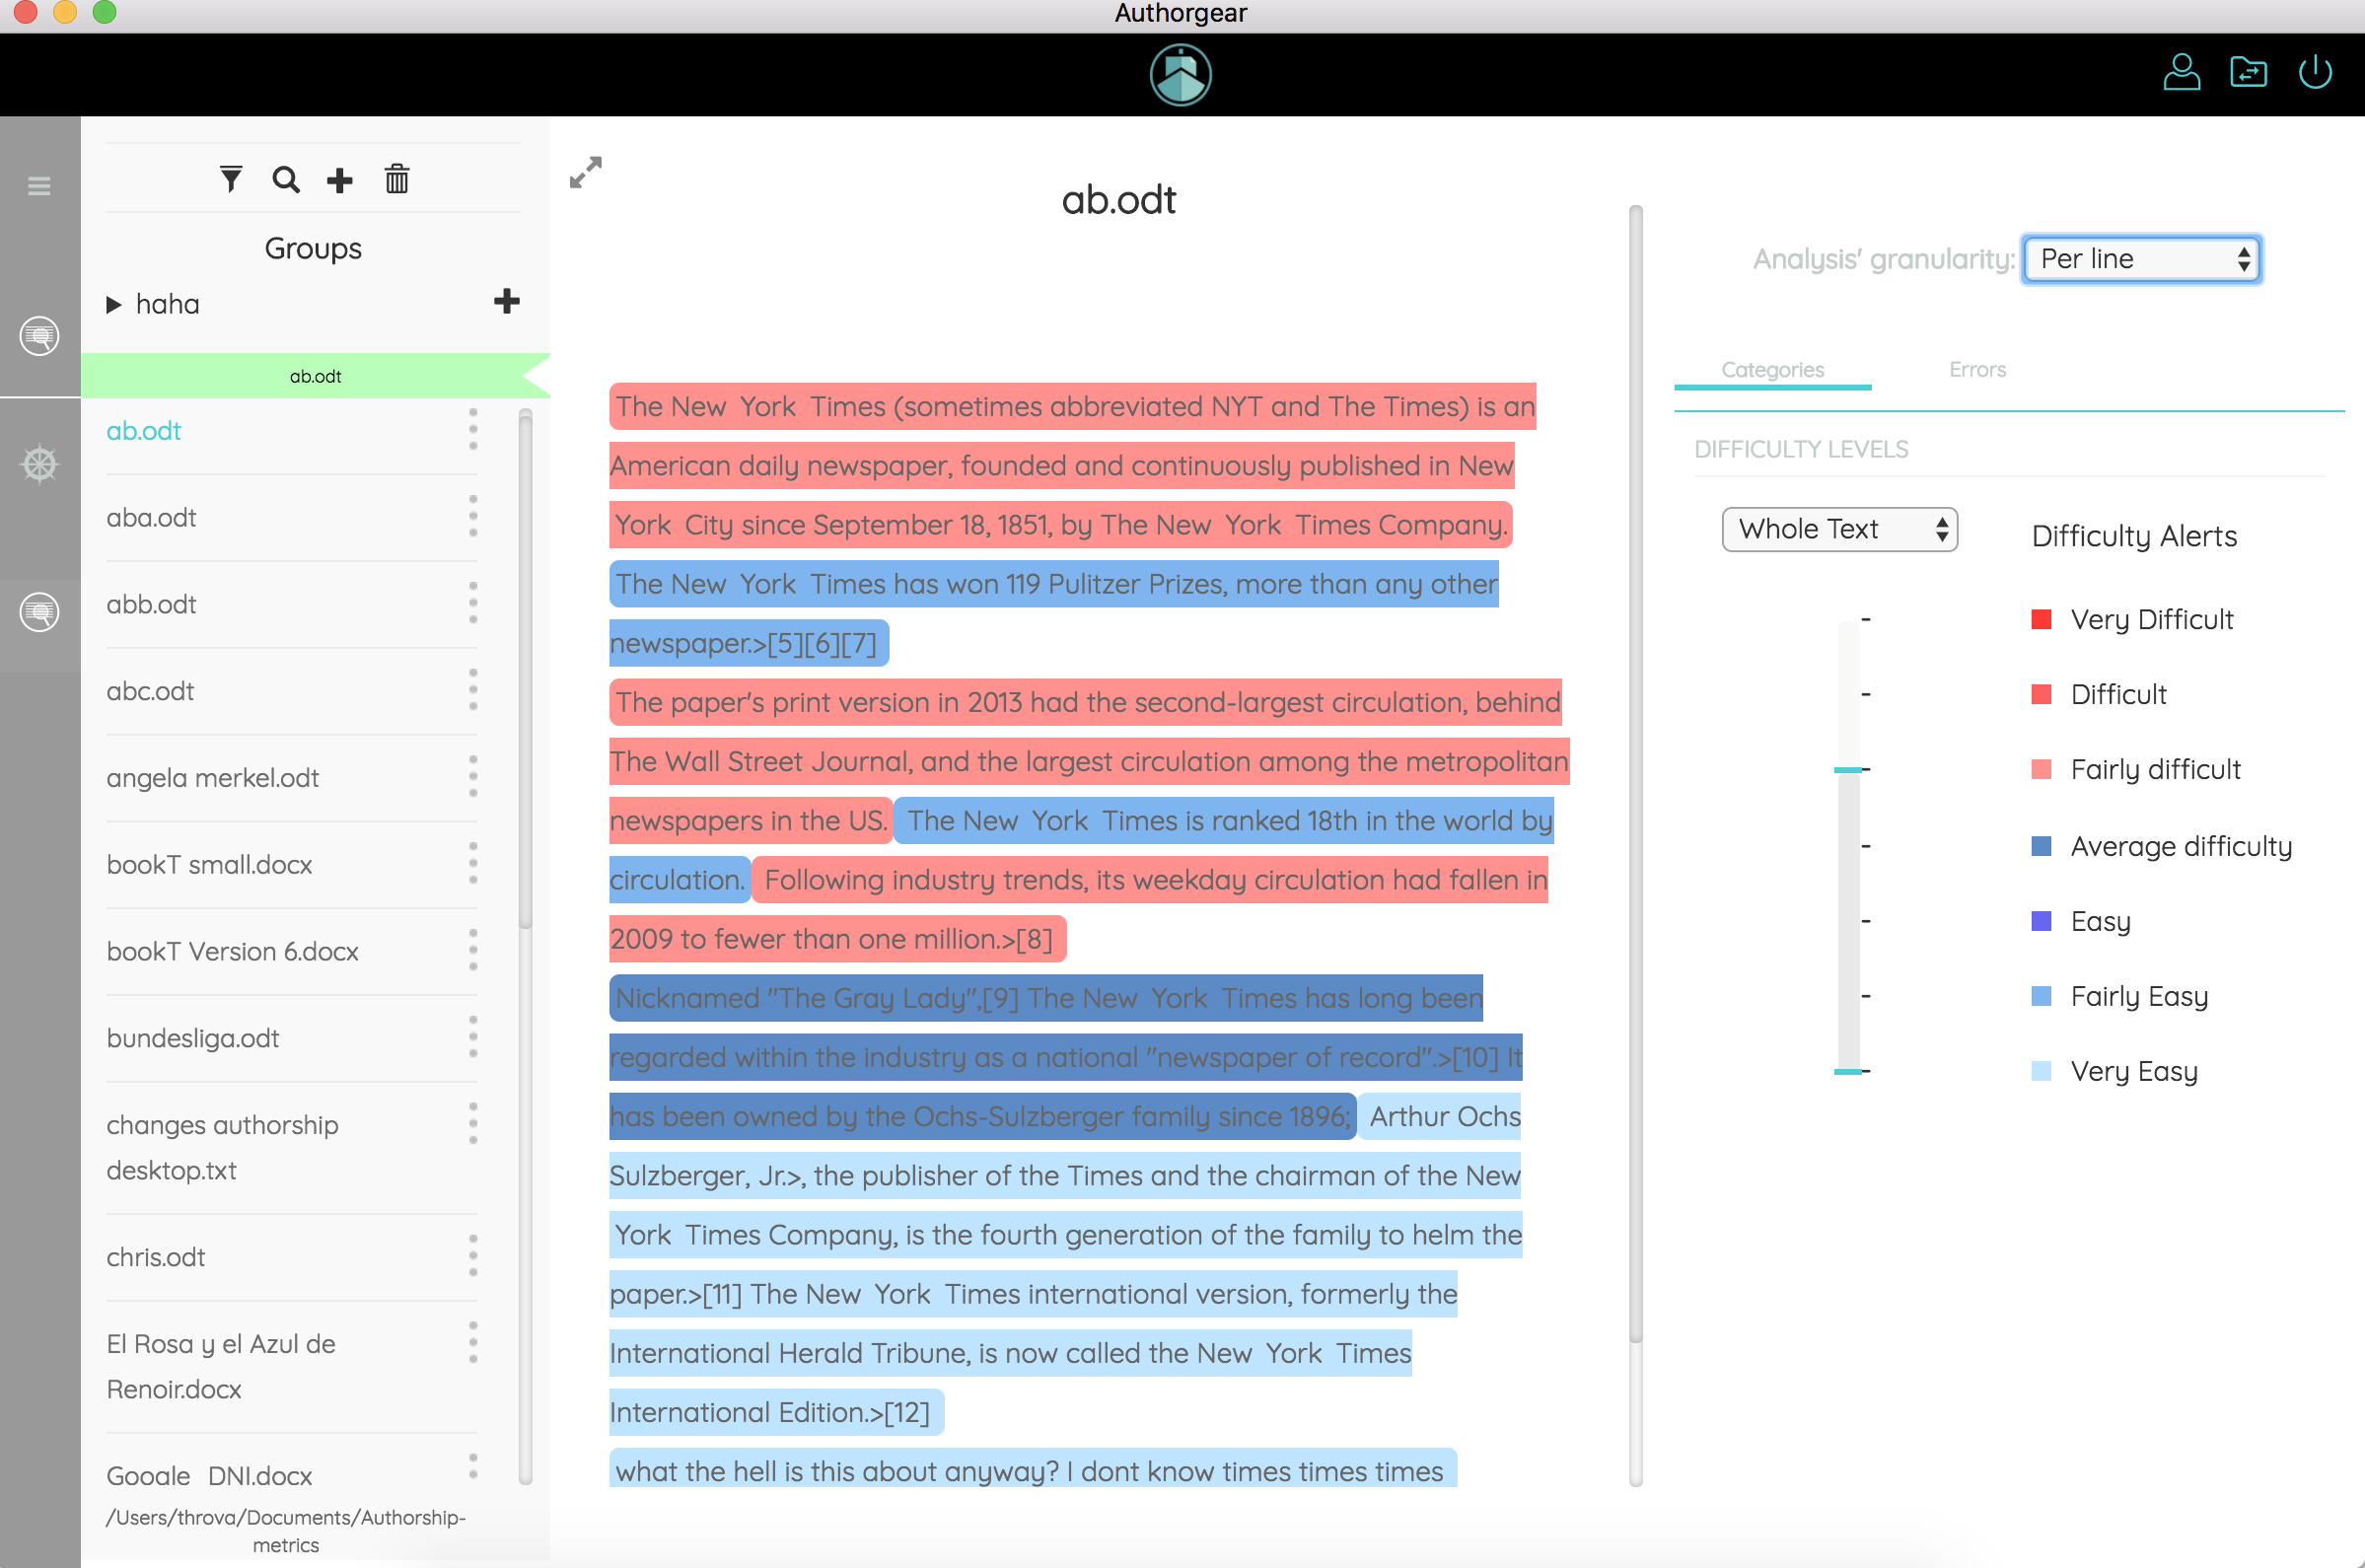This screenshot has width=2365, height=1568.
Task: Open changes authorship desktop.txt file
Action: point(222,1147)
